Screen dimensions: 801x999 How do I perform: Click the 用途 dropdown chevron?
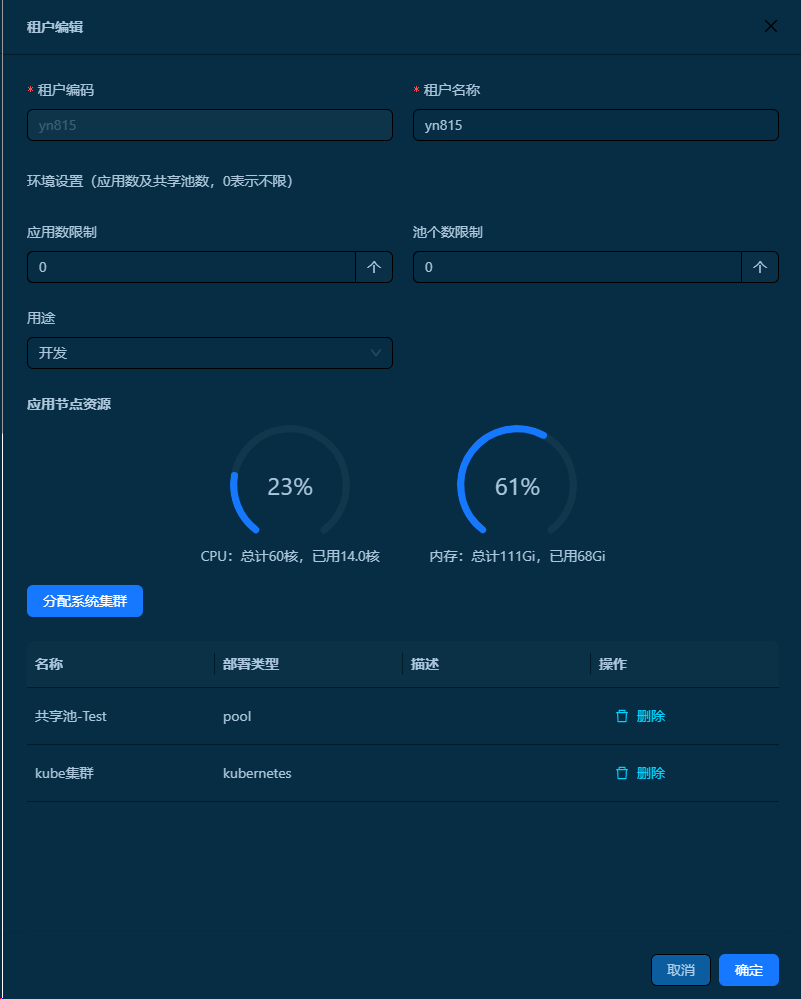375,353
